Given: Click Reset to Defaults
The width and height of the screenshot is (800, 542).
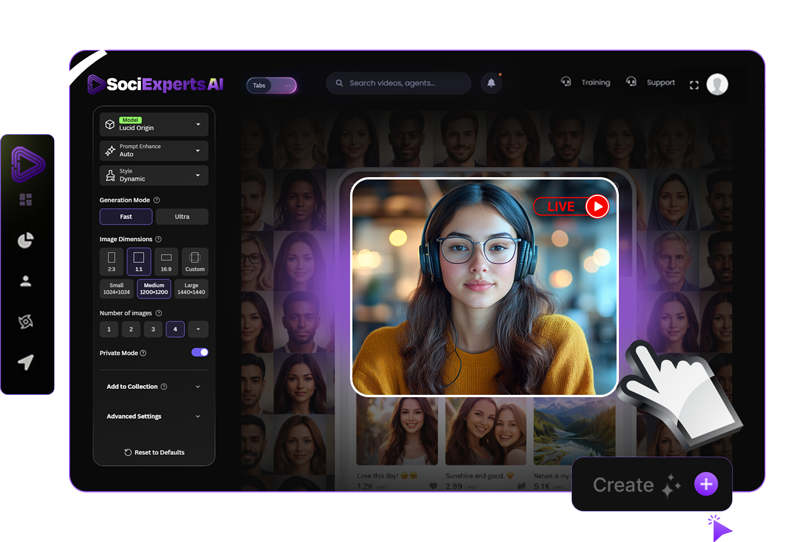Looking at the screenshot, I should pos(154,452).
